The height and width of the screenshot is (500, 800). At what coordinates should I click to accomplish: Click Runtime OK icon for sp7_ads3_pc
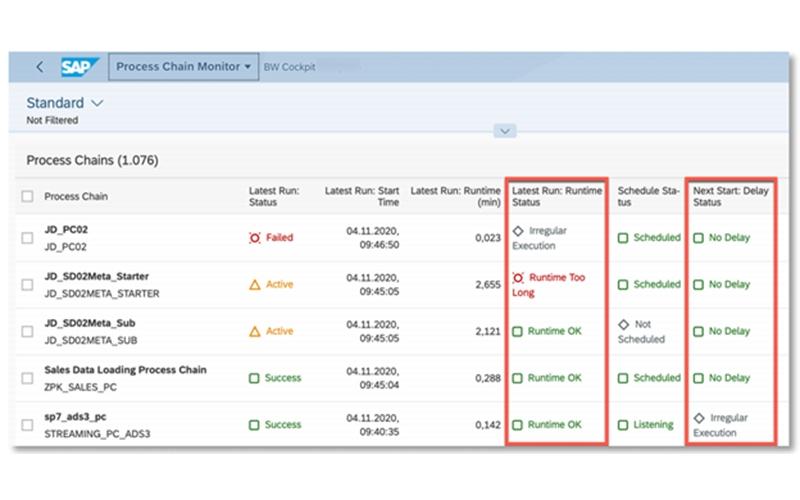(x=517, y=425)
